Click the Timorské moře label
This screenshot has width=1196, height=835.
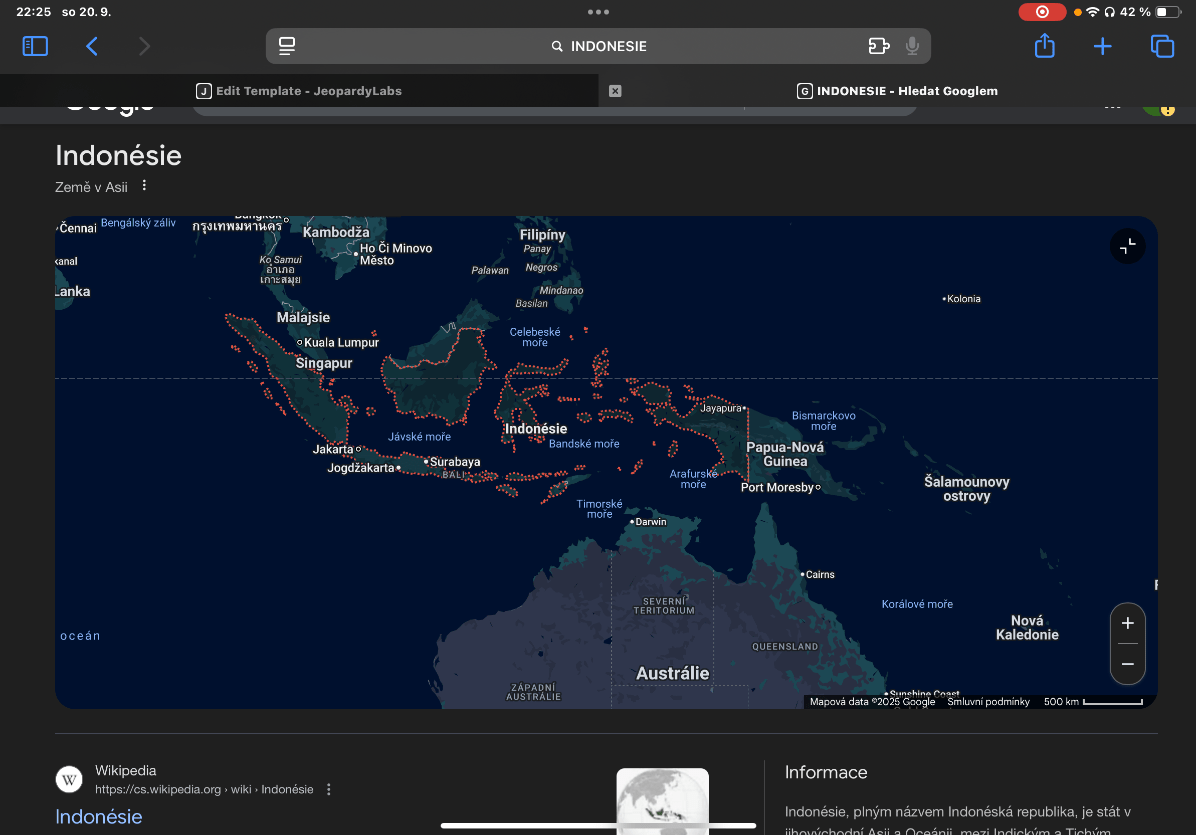click(599, 509)
